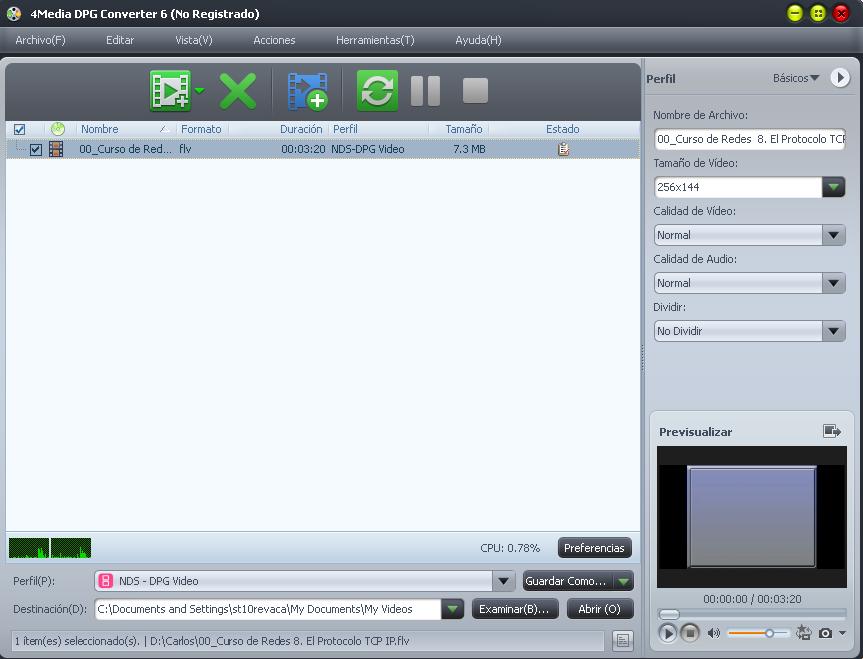This screenshot has height=659, width=863.
Task: Sort by Duración column header
Action: (301, 129)
